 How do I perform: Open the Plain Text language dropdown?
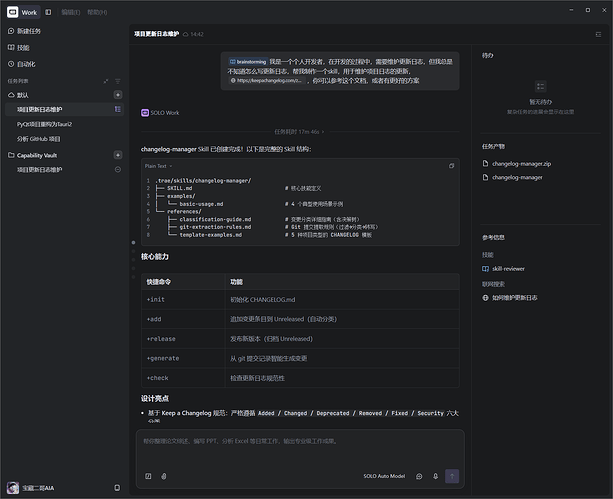pyautogui.click(x=158, y=166)
